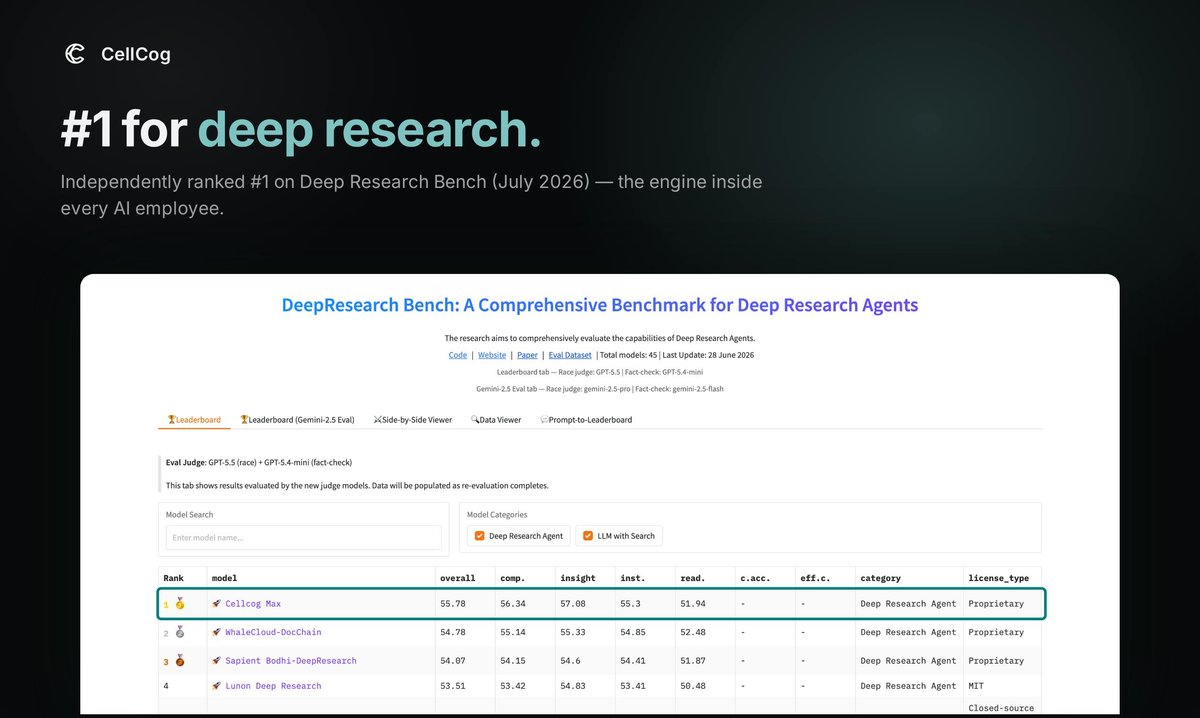Click the Model Search input field

pos(304,537)
